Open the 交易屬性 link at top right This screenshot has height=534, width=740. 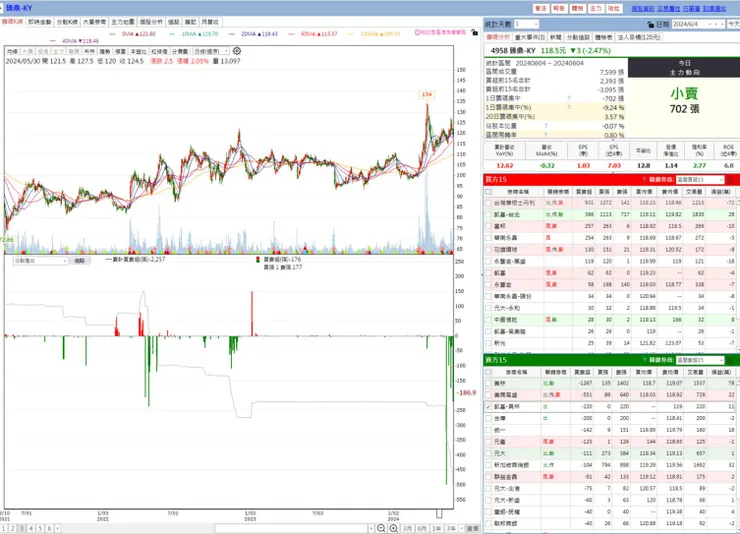pos(669,8)
